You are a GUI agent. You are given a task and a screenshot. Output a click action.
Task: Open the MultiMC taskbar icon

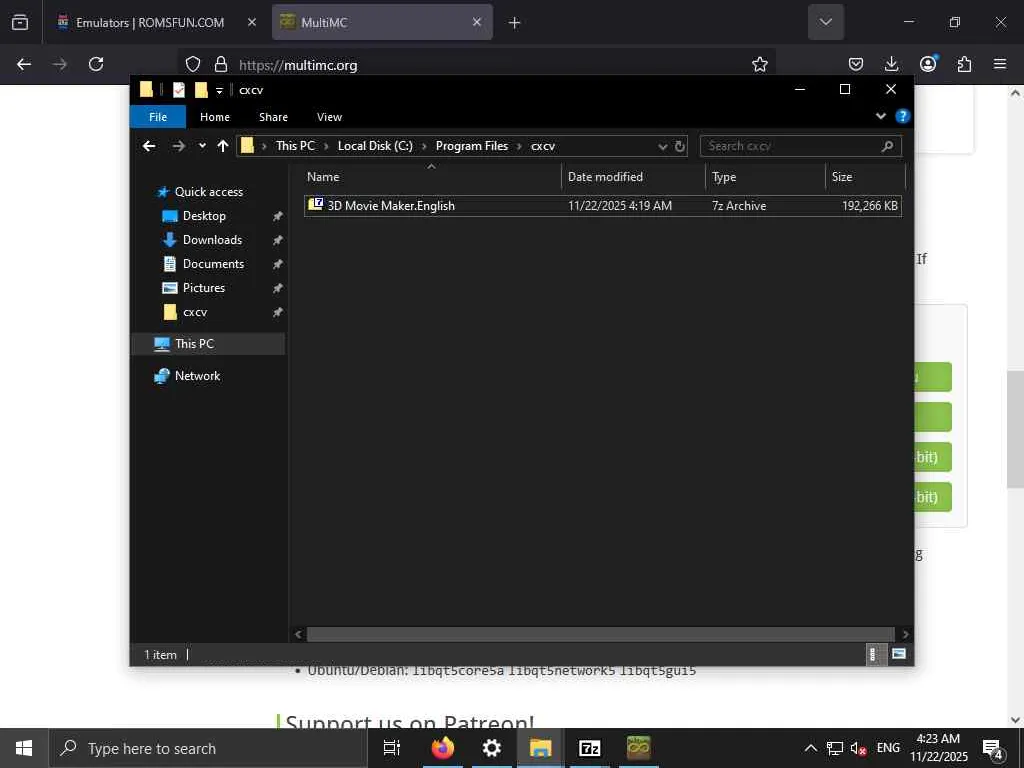pyautogui.click(x=639, y=748)
